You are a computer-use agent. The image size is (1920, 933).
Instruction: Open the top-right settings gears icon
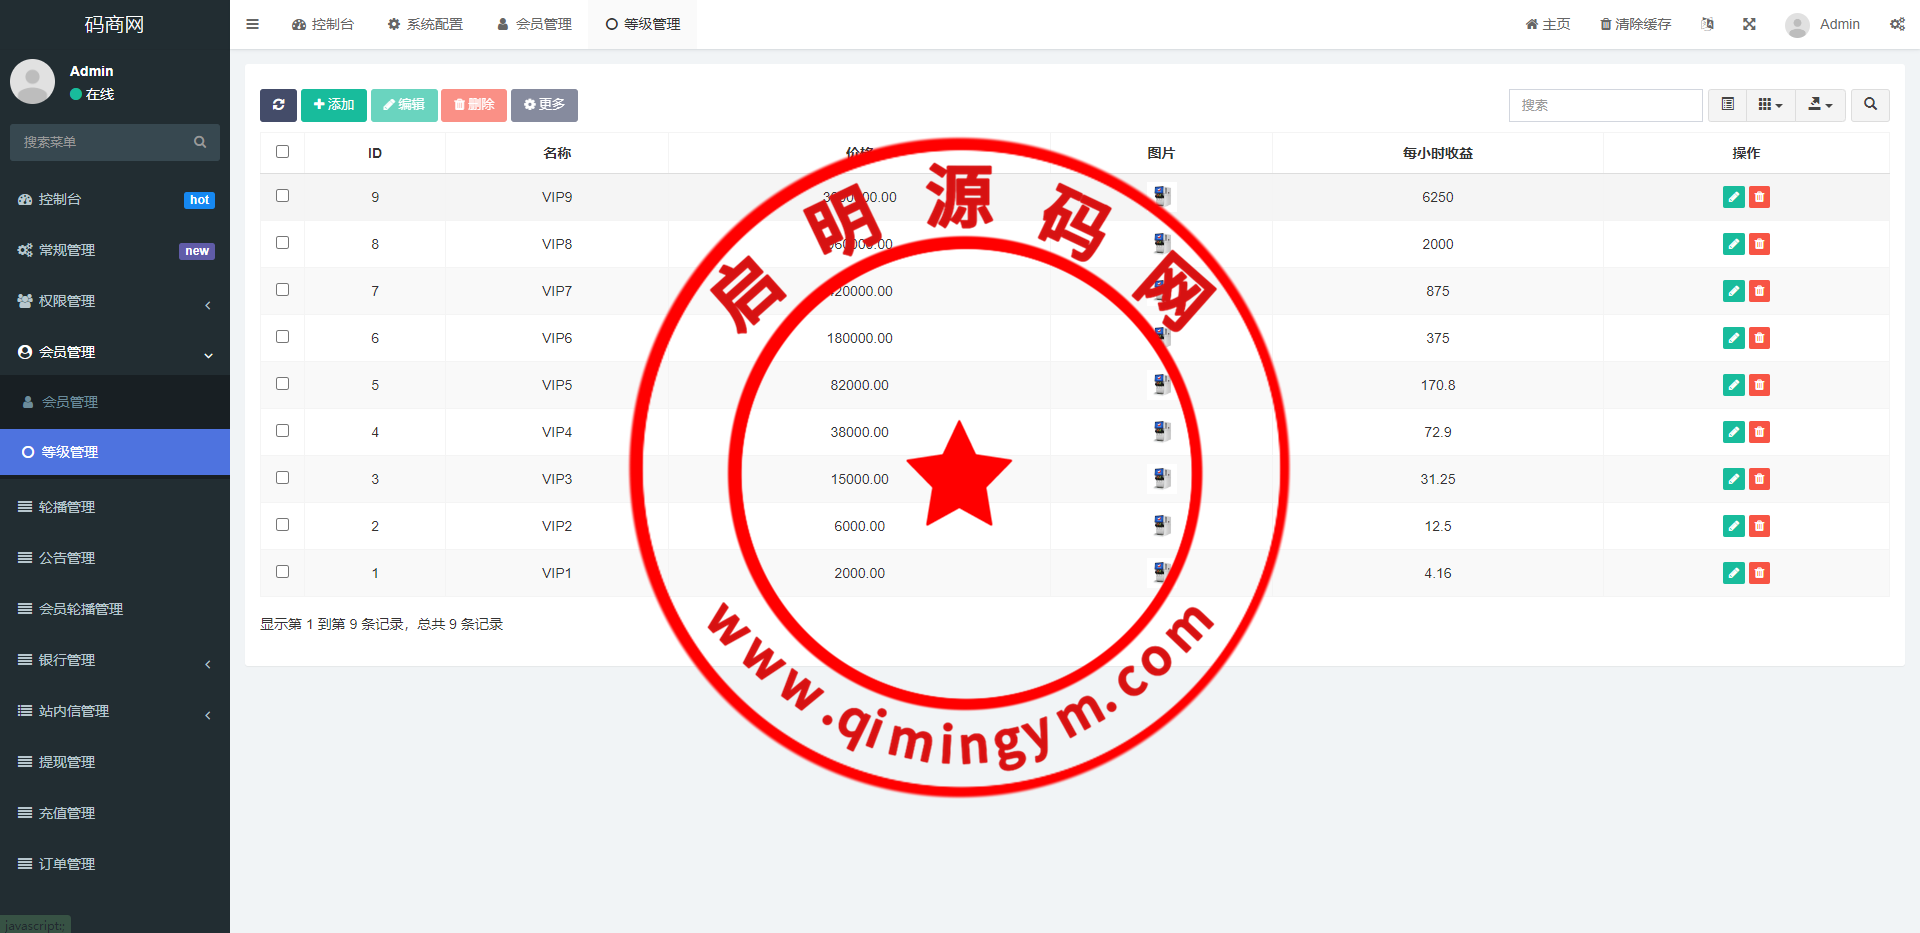tap(1897, 24)
